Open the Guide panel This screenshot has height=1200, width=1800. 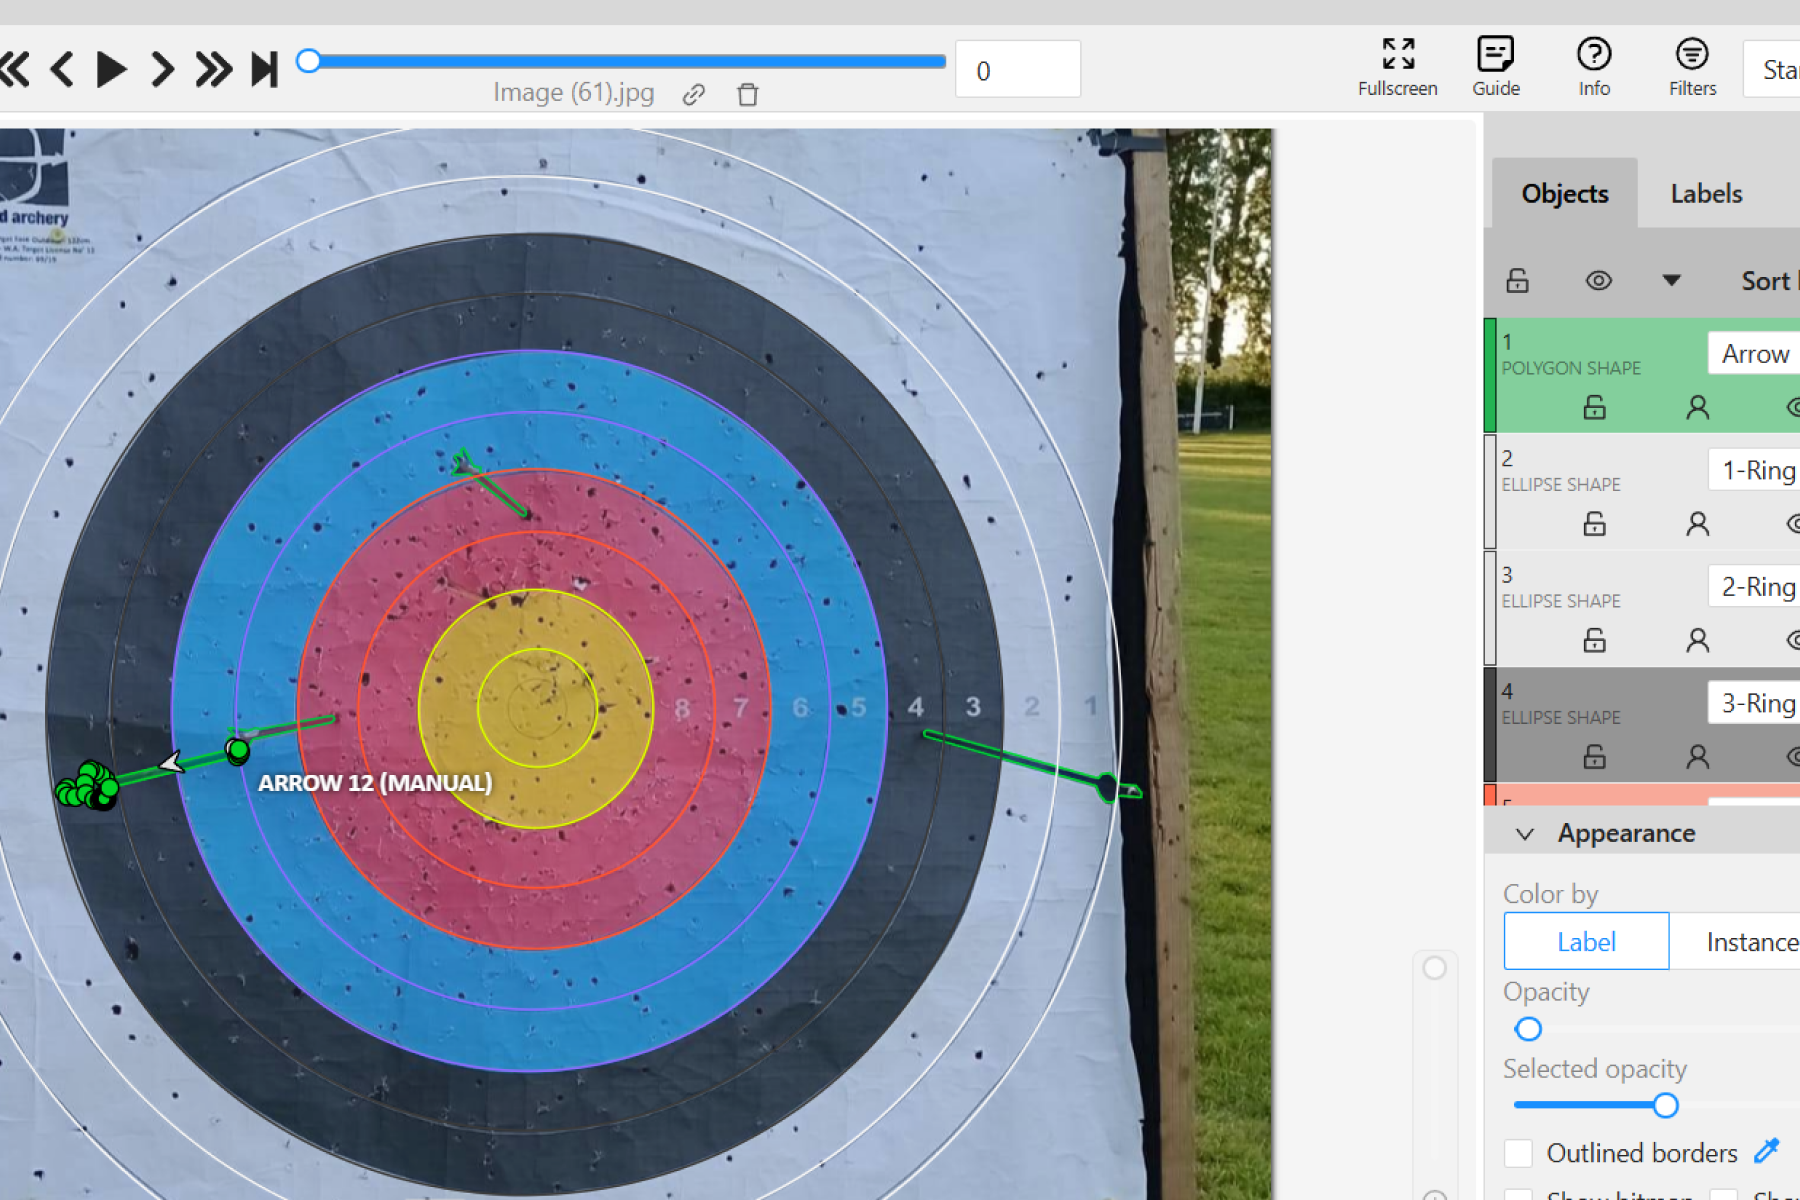(x=1495, y=67)
